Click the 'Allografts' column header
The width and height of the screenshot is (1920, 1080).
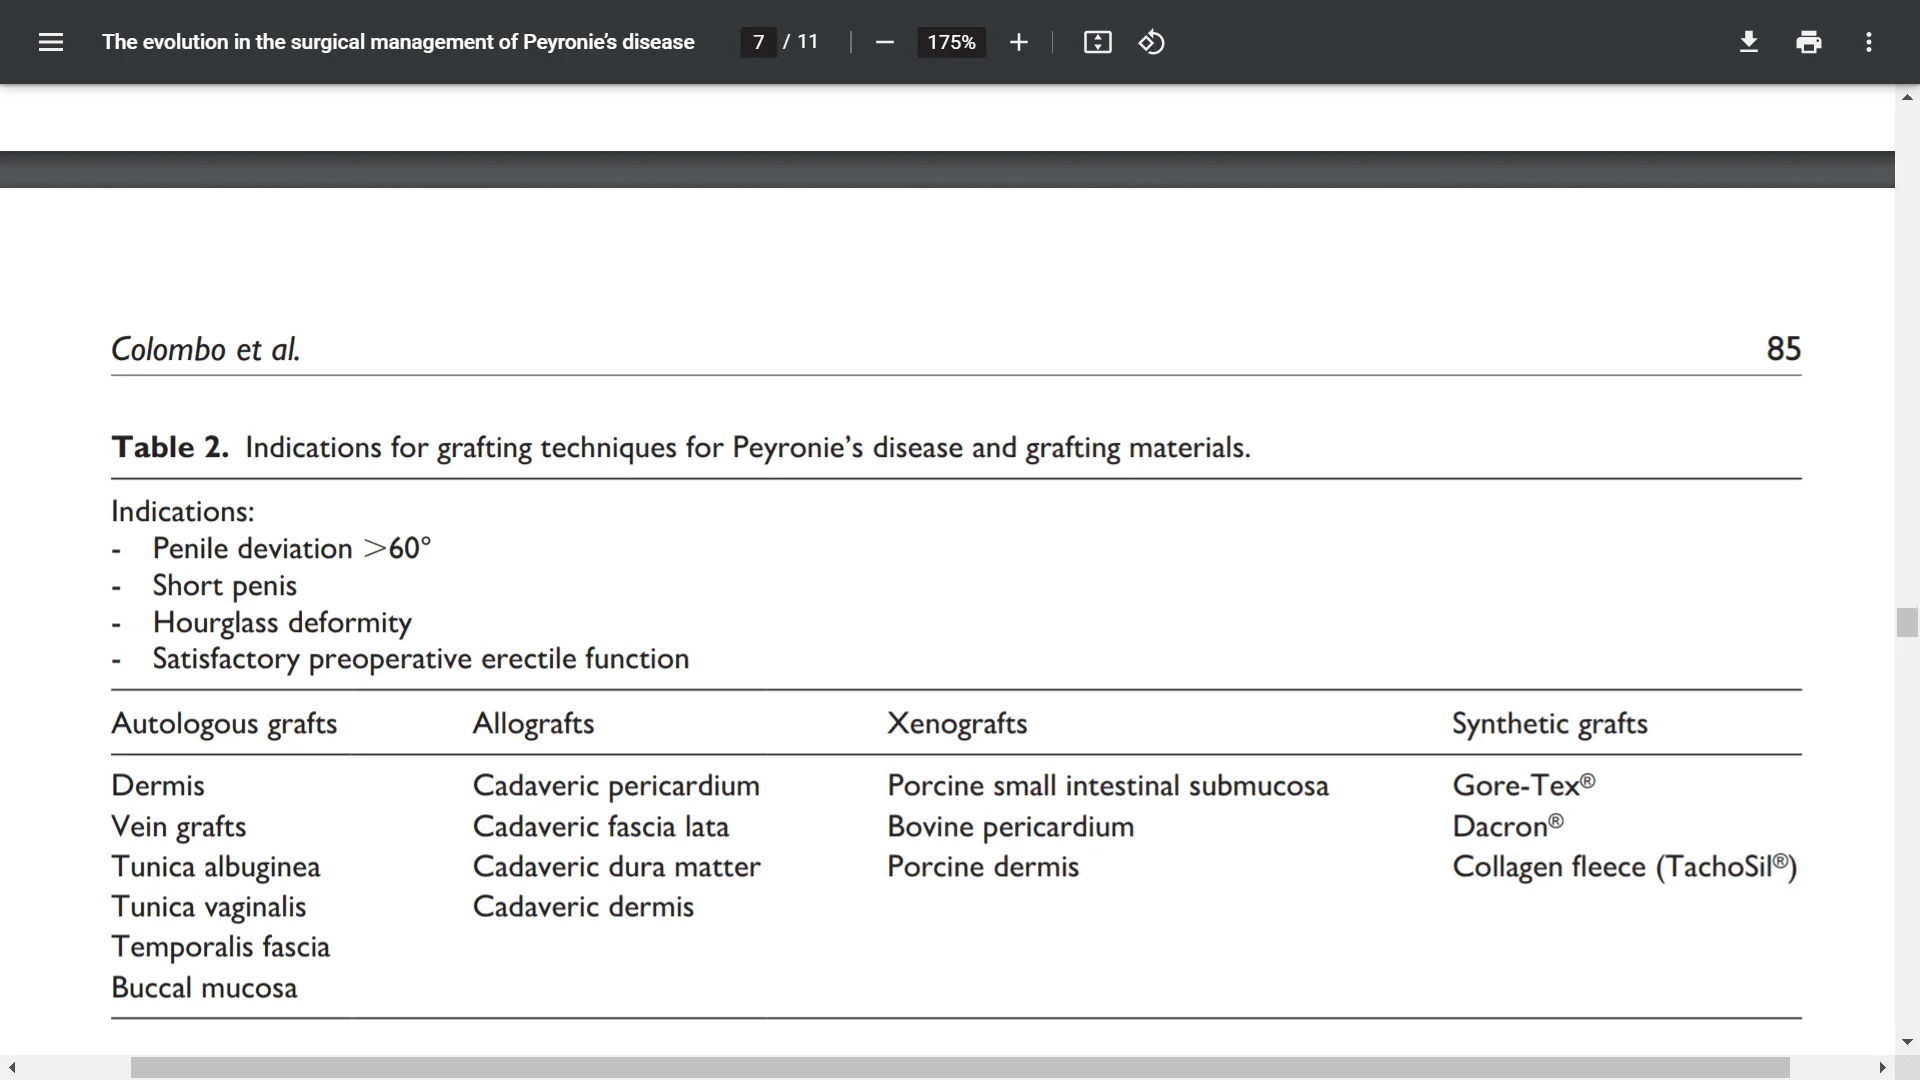[533, 723]
